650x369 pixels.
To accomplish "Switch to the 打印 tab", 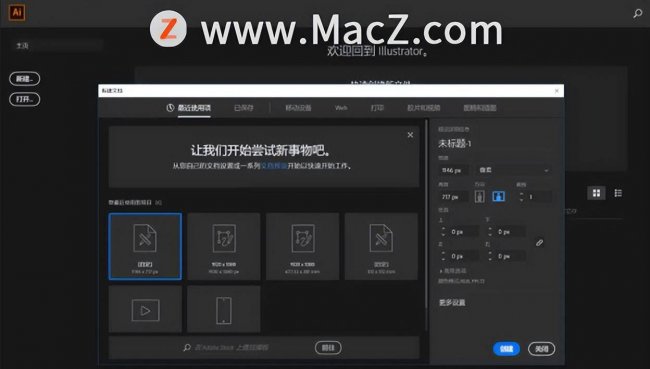I will (377, 108).
